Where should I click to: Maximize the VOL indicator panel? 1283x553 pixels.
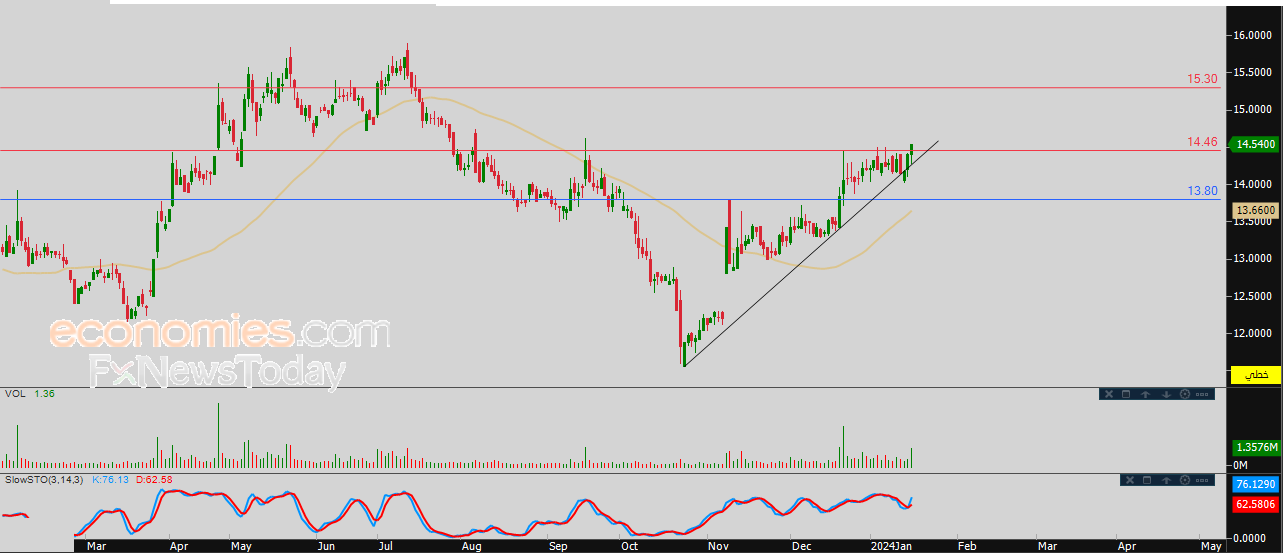coord(1126,394)
